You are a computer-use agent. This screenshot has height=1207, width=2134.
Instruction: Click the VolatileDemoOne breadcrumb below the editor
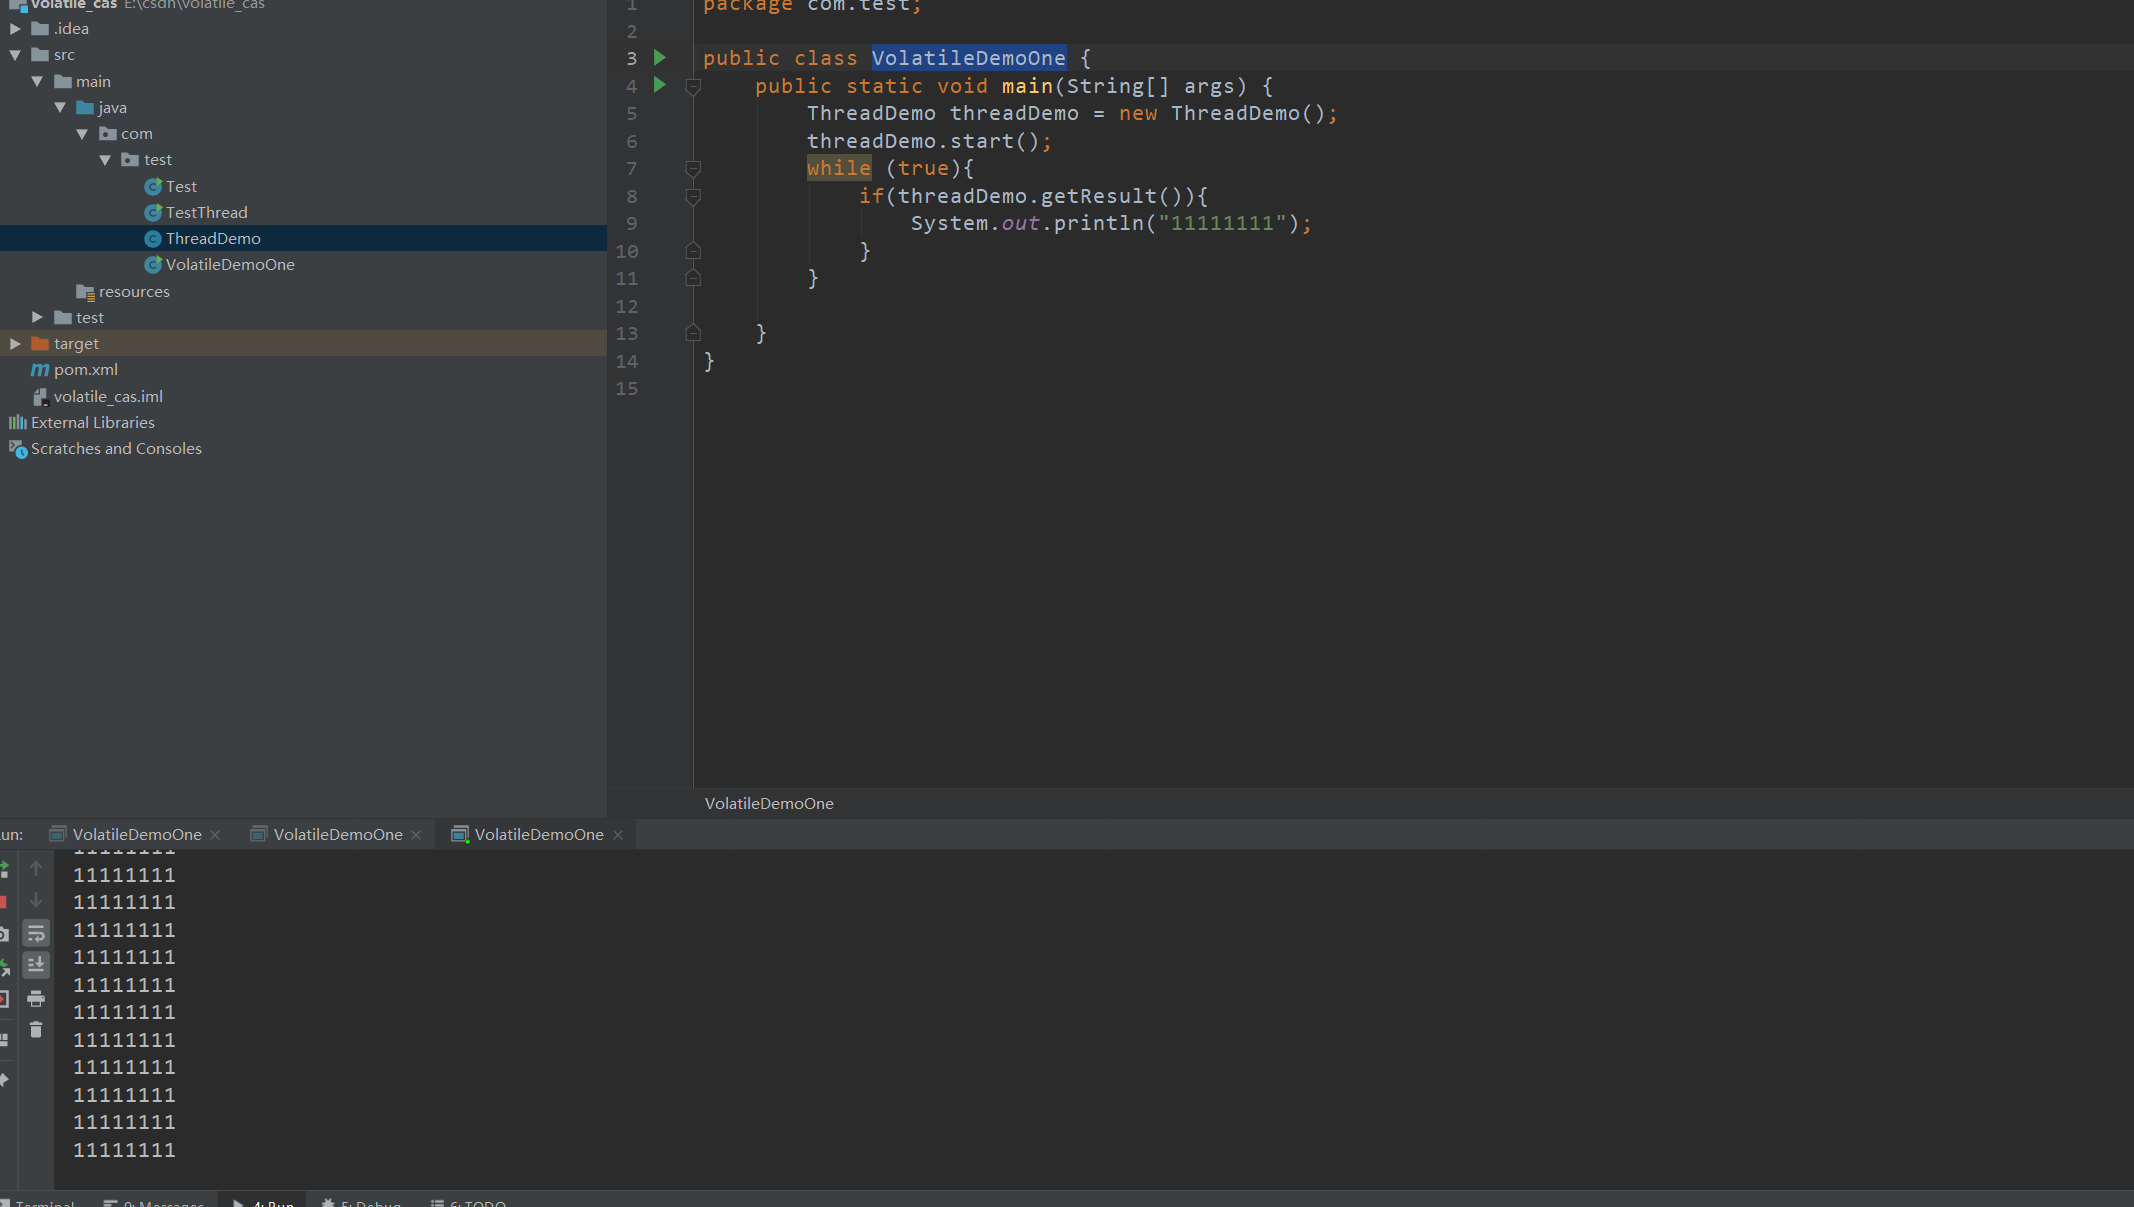[x=768, y=803]
